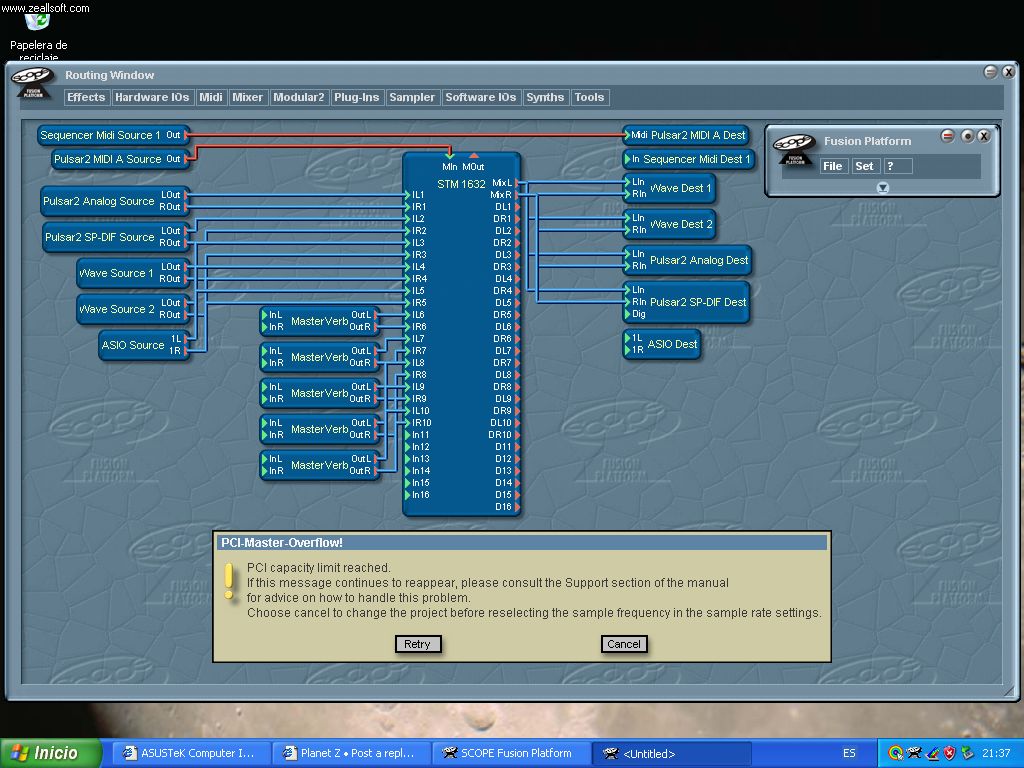
Task: Open the ? help menu in Fusion Platform
Action: pos(897,166)
